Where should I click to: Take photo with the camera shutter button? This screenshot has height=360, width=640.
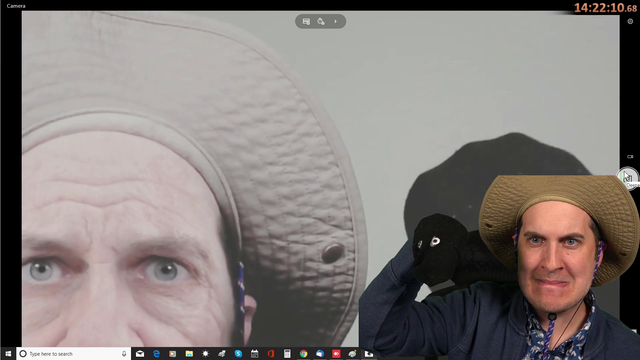point(628,177)
